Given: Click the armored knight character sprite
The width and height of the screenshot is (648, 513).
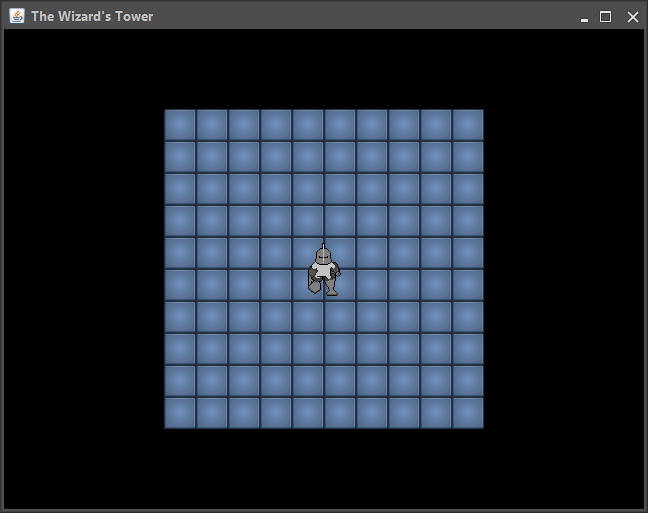Looking at the screenshot, I should point(324,270).
